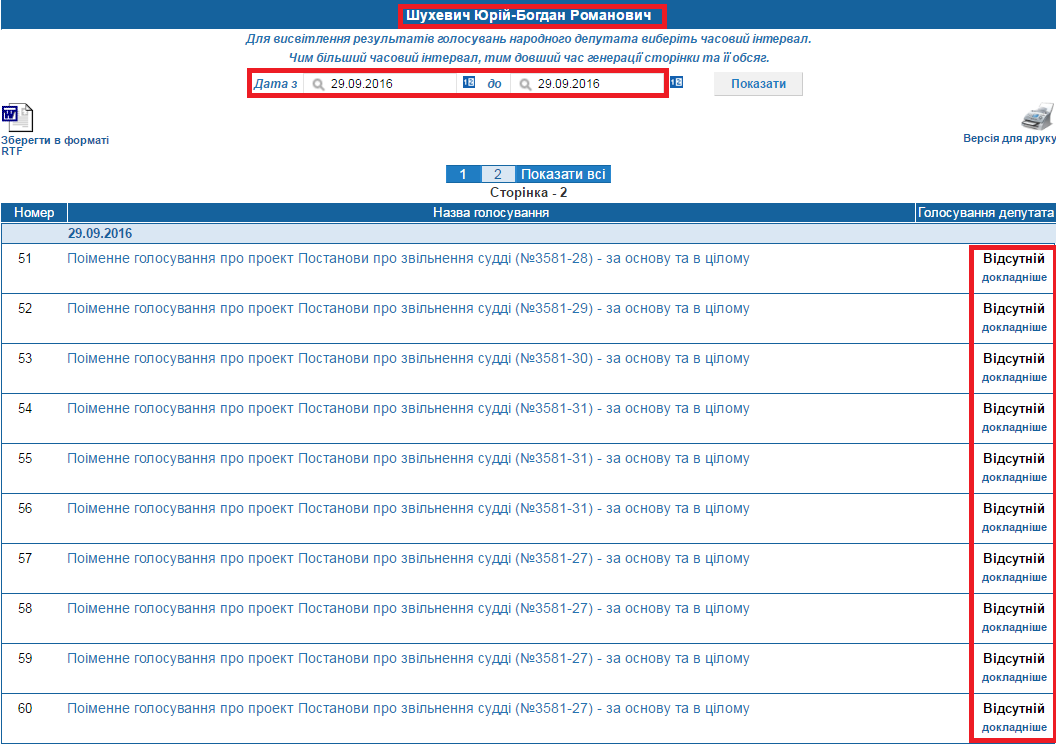The height and width of the screenshot is (744, 1056).
Task: Open vote 53 about №3581-30
Action: [408, 359]
